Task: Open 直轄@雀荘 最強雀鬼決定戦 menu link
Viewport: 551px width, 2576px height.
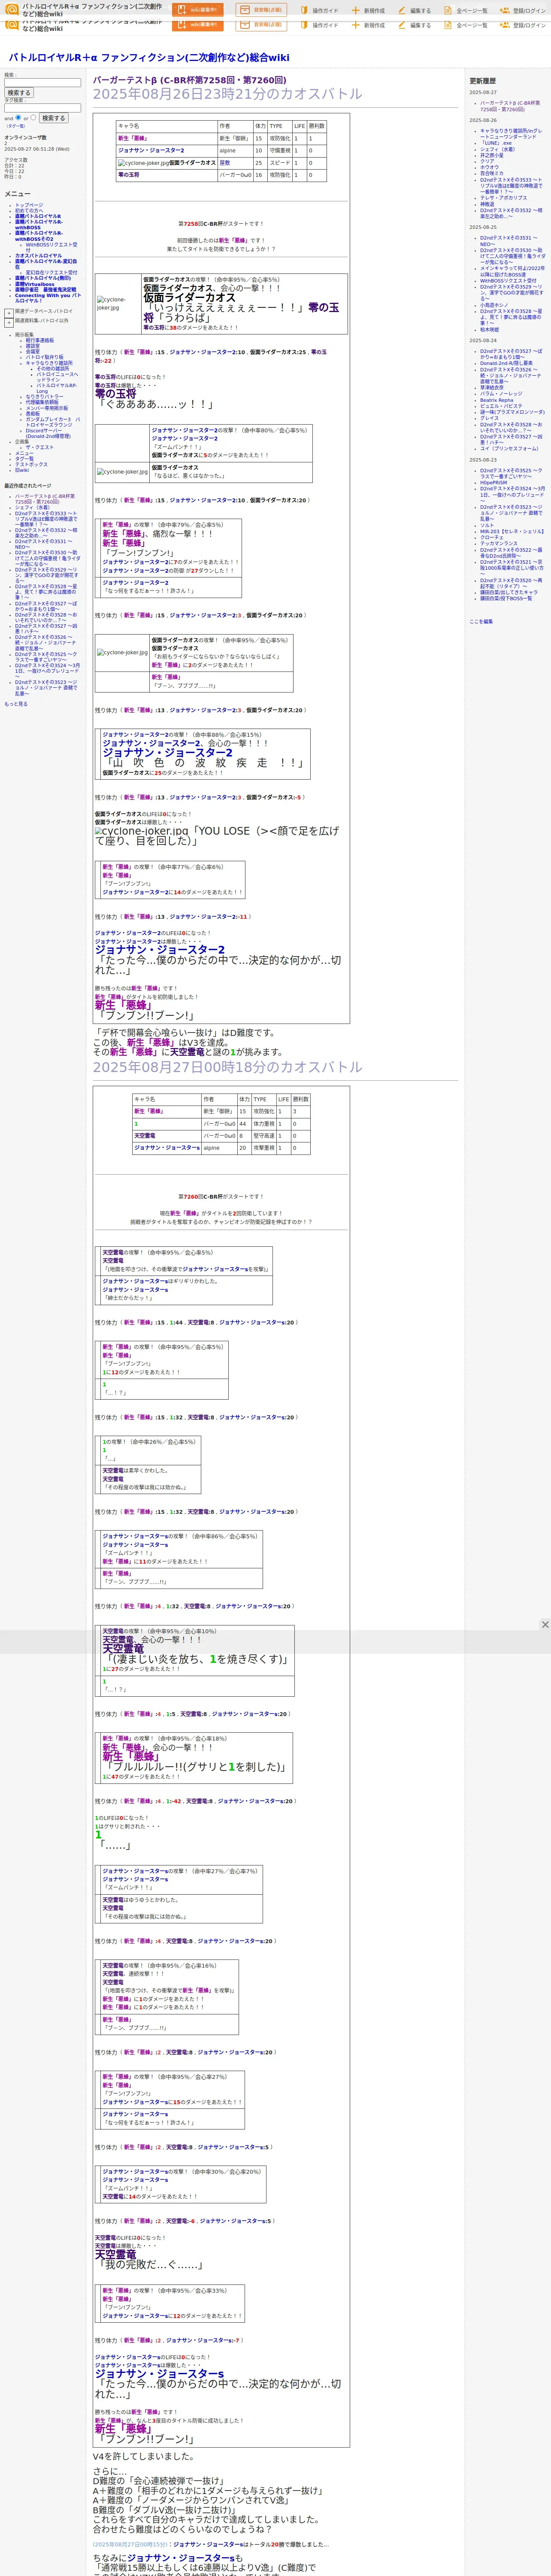Action: (45, 290)
